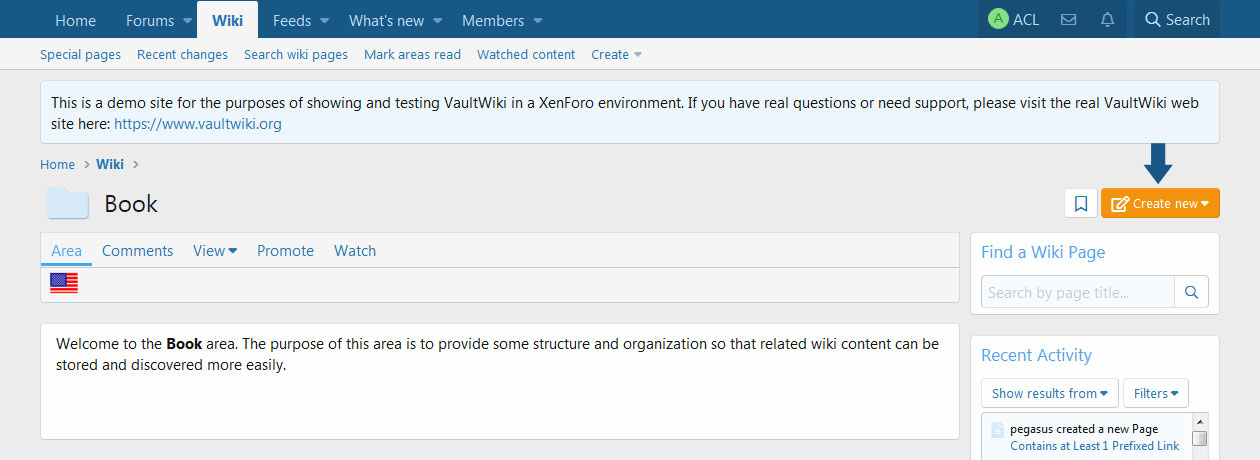Click the Book area folder icon

point(68,203)
